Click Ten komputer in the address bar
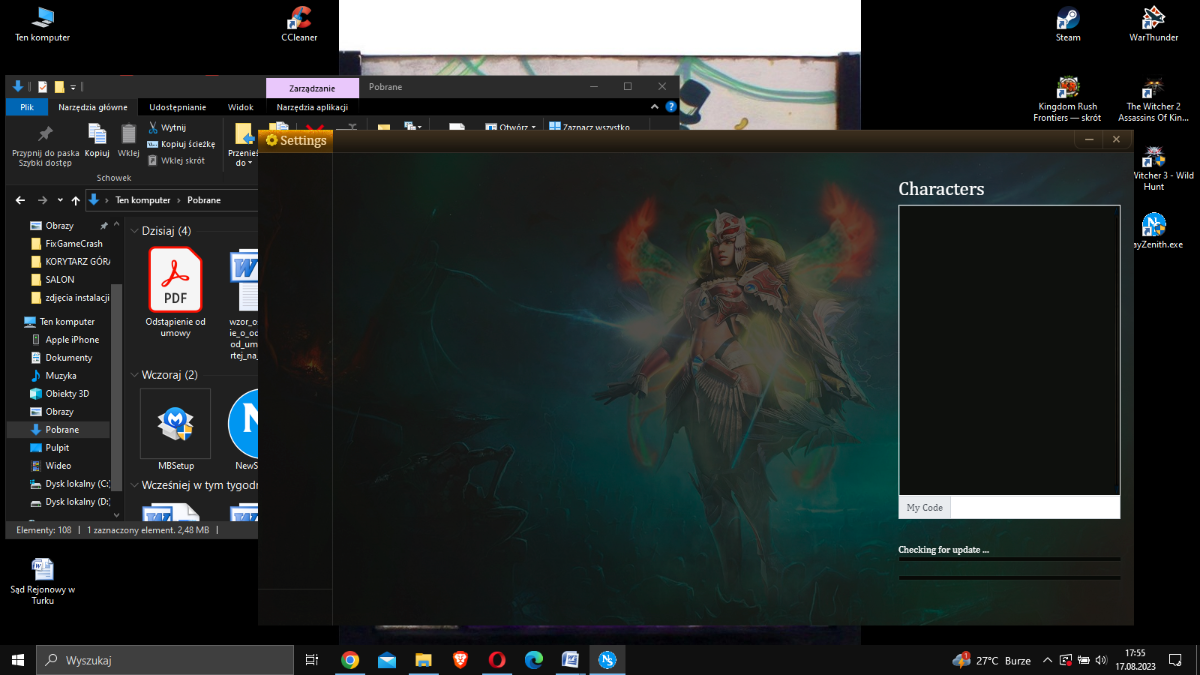 coord(143,200)
